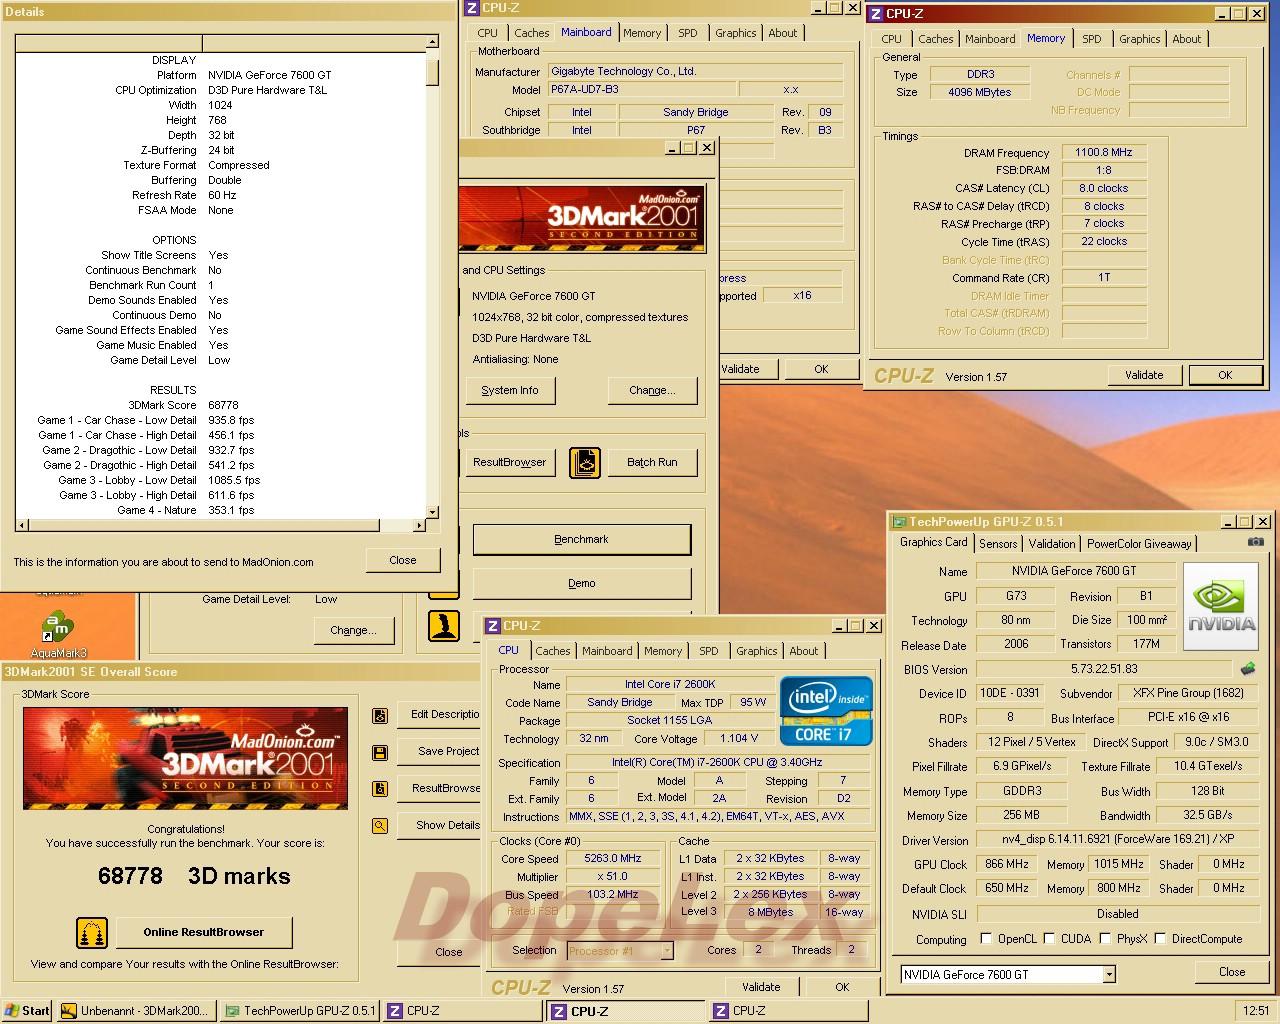Open the PowerColor Giveaway tab
Screen dimensions: 1280x1024
pyautogui.click(x=1139, y=544)
